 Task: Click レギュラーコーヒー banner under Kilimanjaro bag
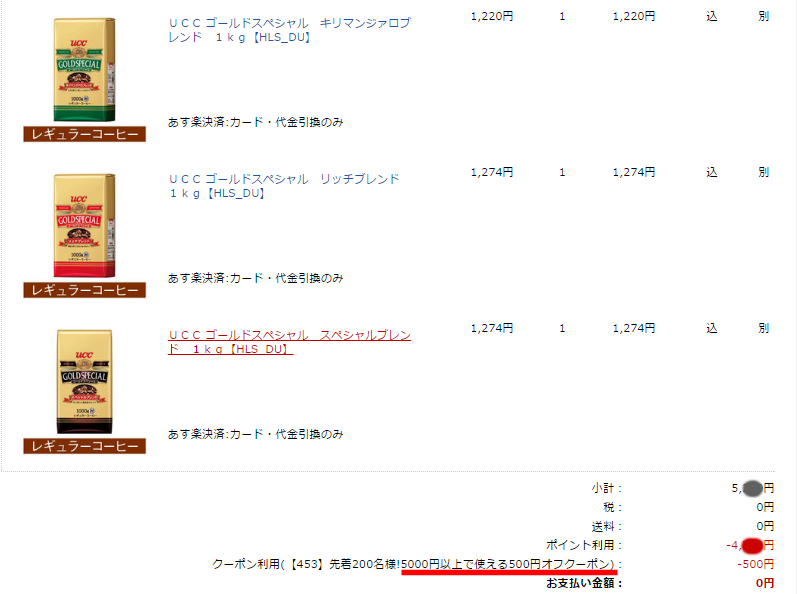coord(84,134)
